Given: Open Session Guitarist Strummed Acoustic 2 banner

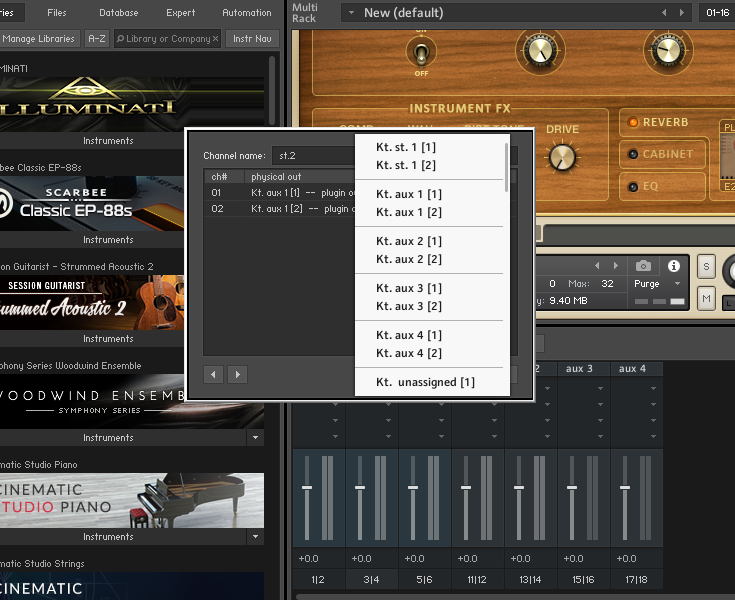Looking at the screenshot, I should click(x=92, y=302).
